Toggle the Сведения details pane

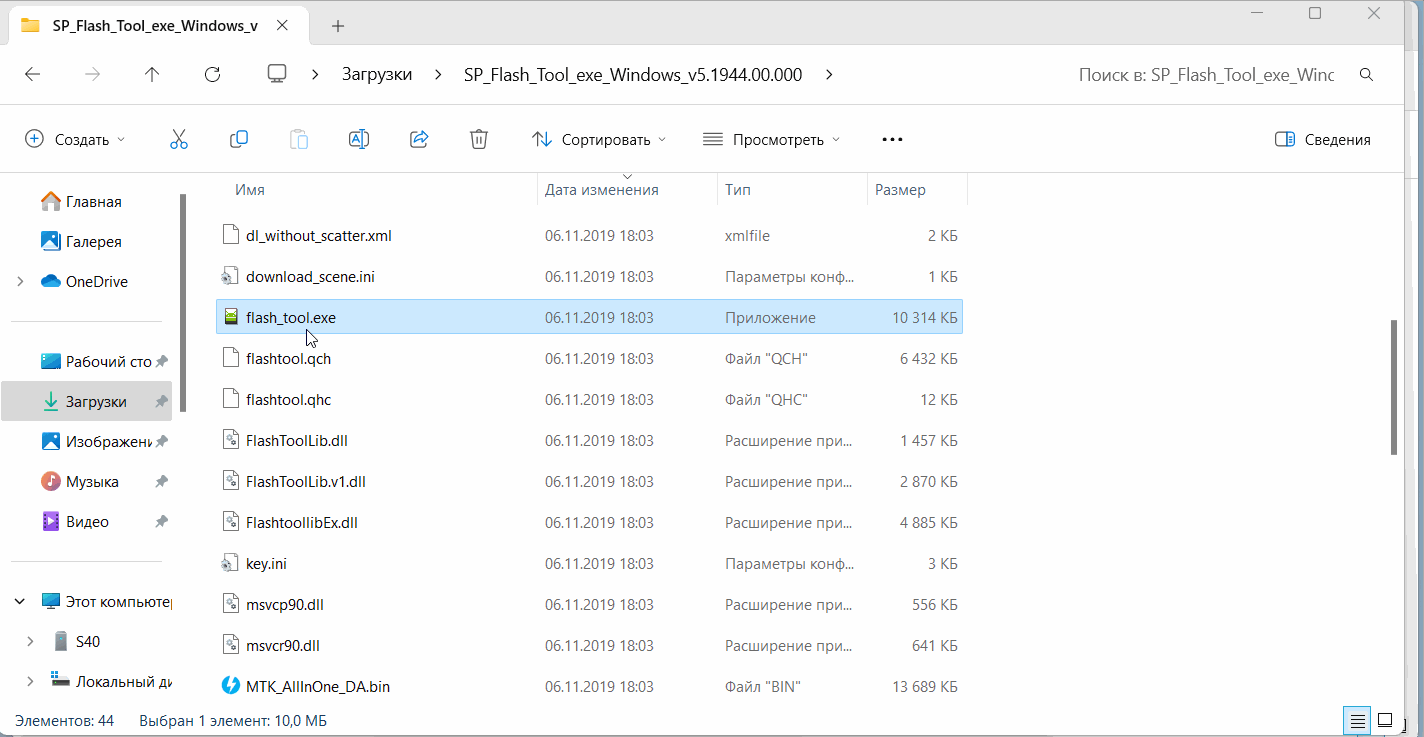click(1323, 140)
